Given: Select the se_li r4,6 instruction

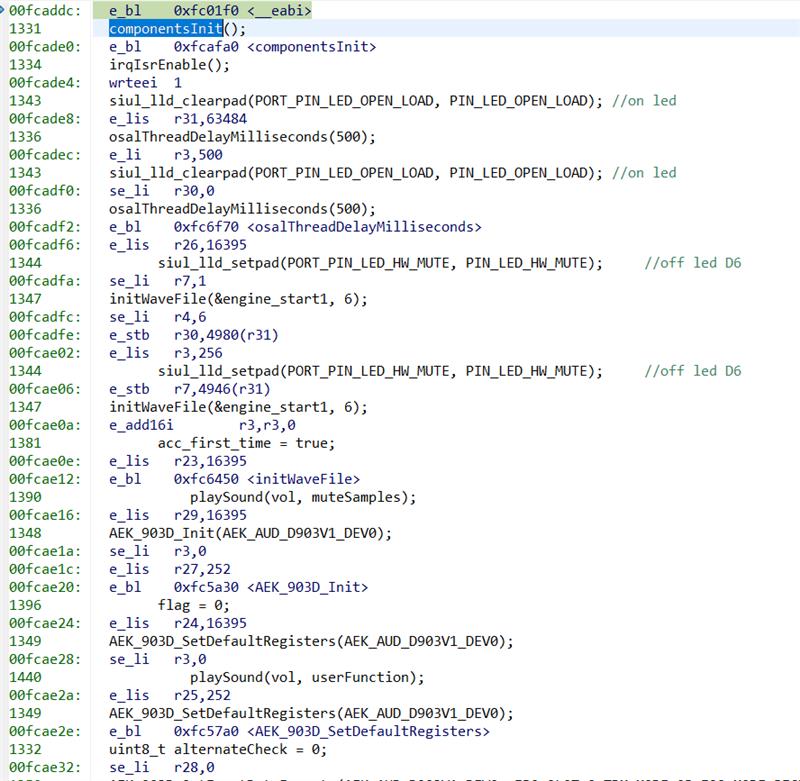Looking at the screenshot, I should click(157, 317).
